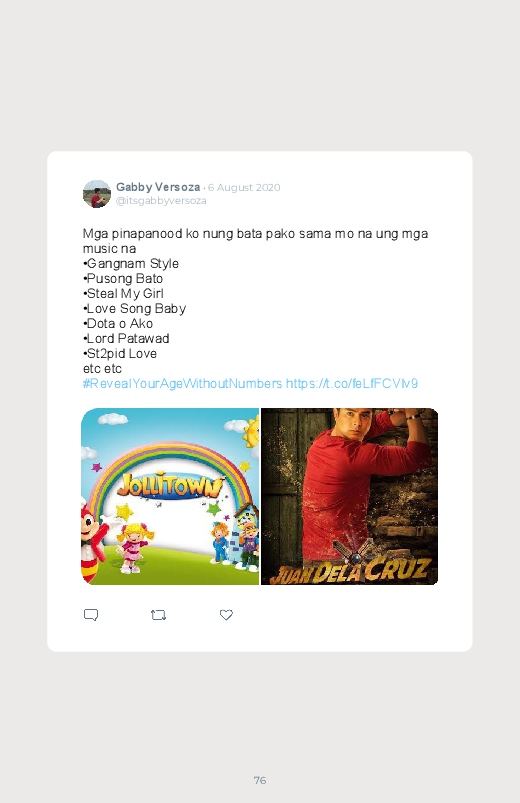Screen dimensions: 520x803
Task: View the Jollitown rainbow image
Action: tap(170, 496)
